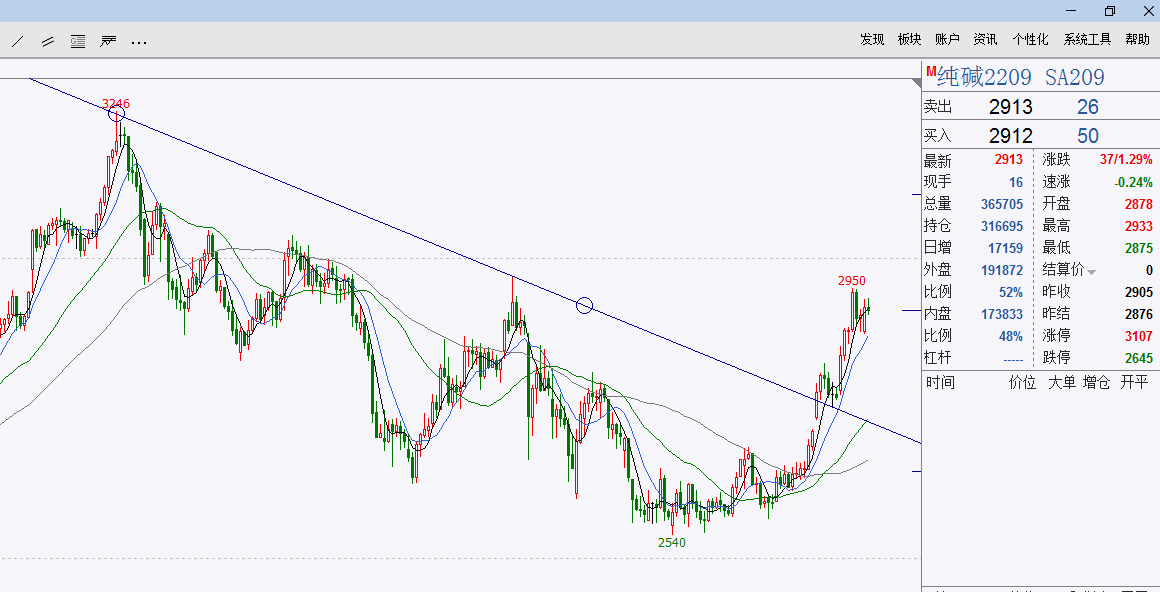
Task: Open the 帮助 menu
Action: click(1138, 39)
